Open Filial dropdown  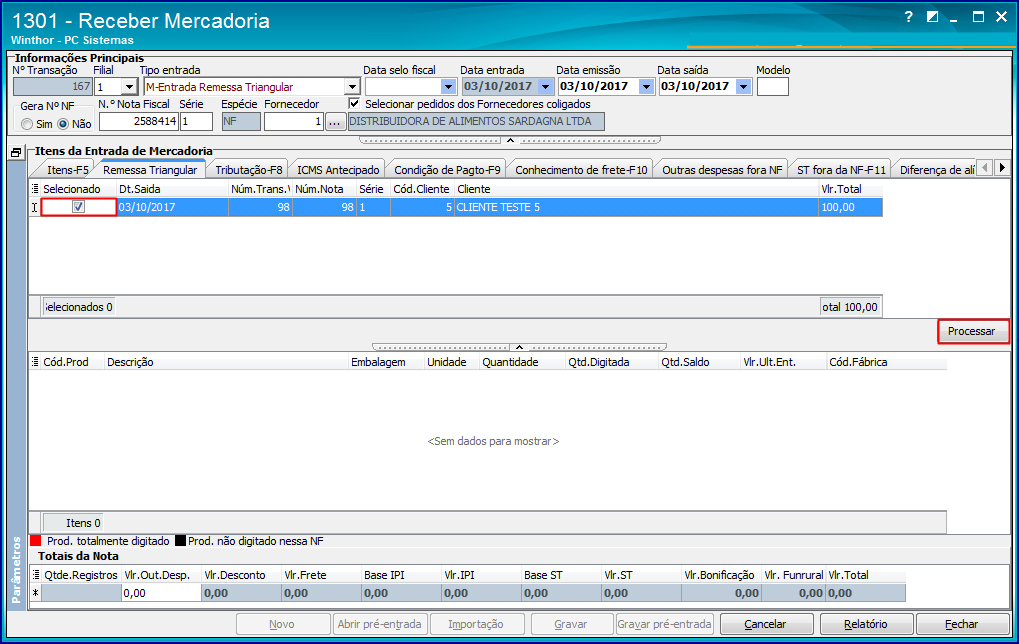[x=129, y=86]
